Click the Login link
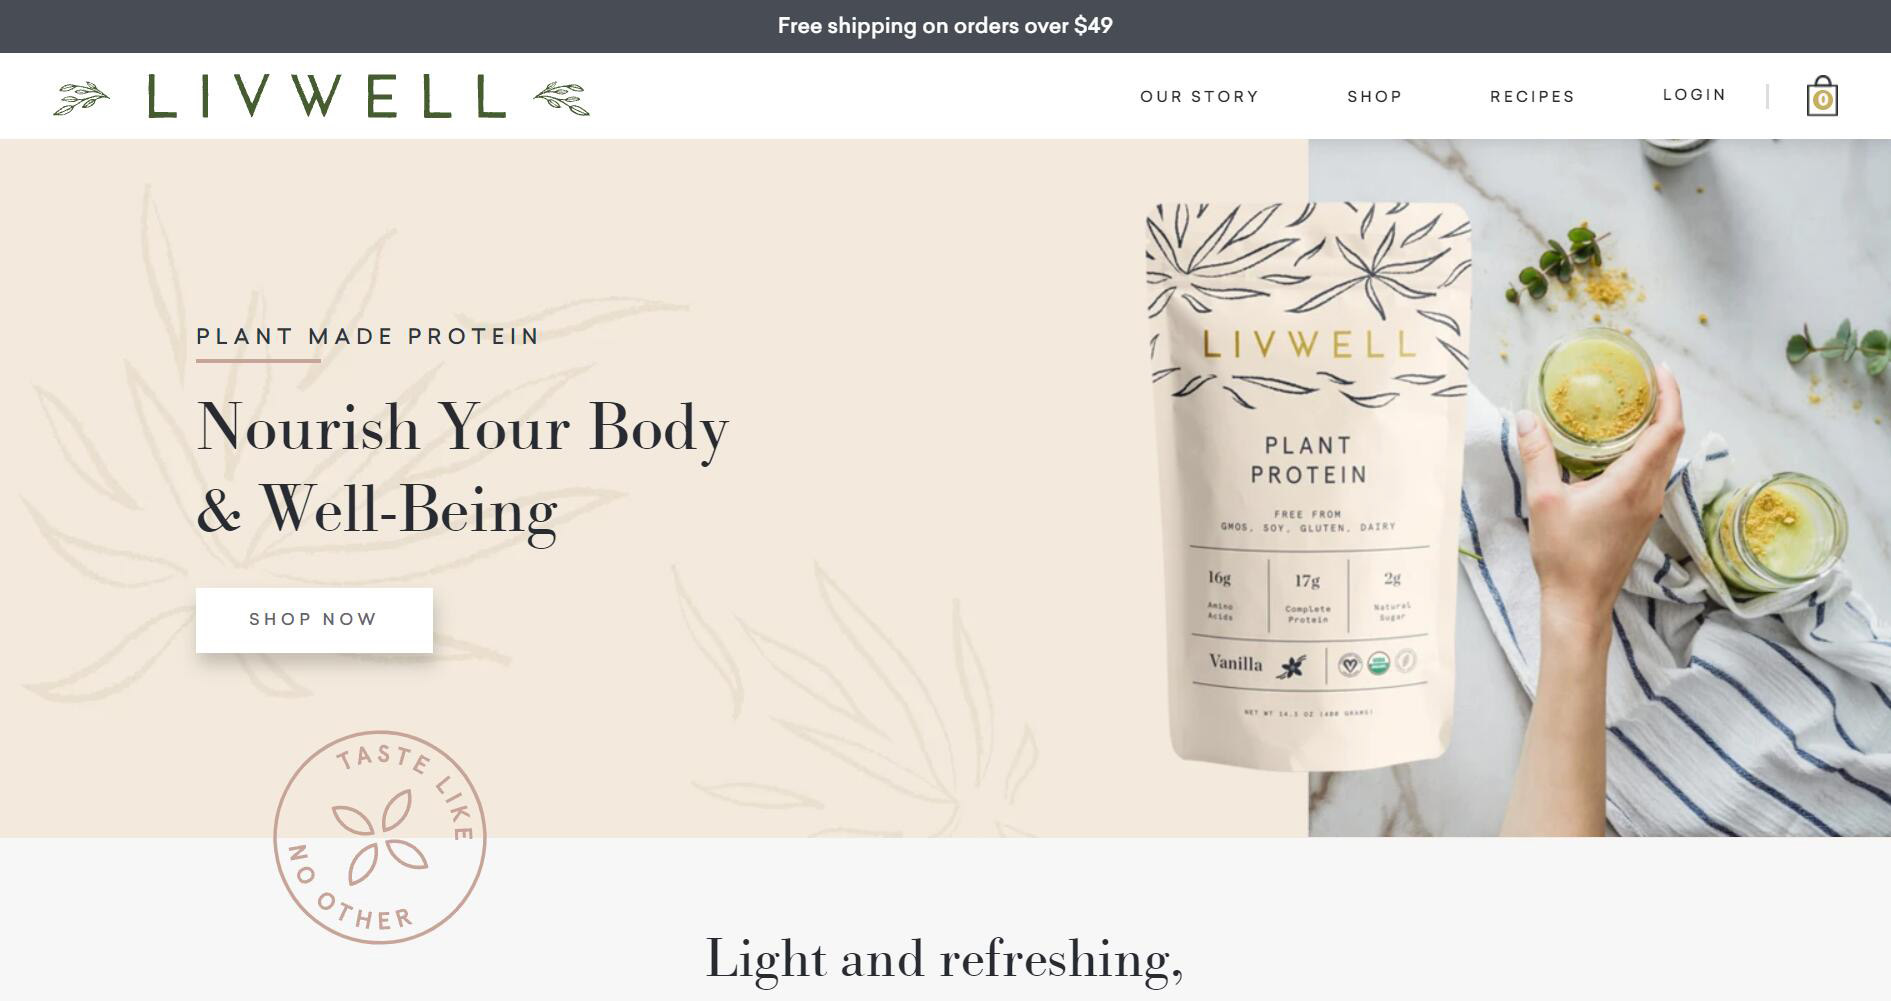Viewport: 1891px width, 1001px height. click(1694, 95)
